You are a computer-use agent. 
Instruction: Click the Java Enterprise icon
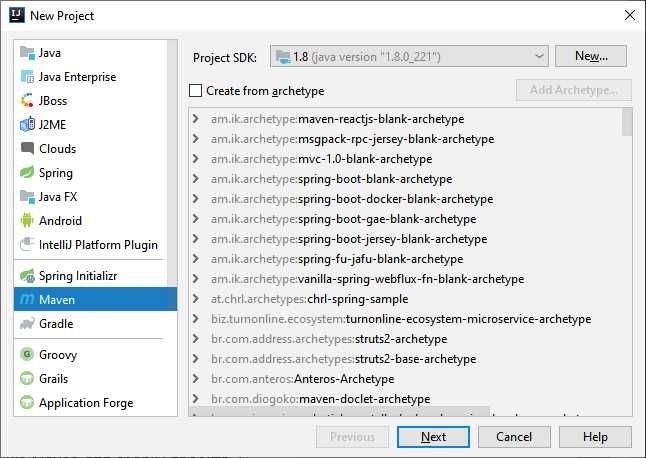tap(28, 77)
